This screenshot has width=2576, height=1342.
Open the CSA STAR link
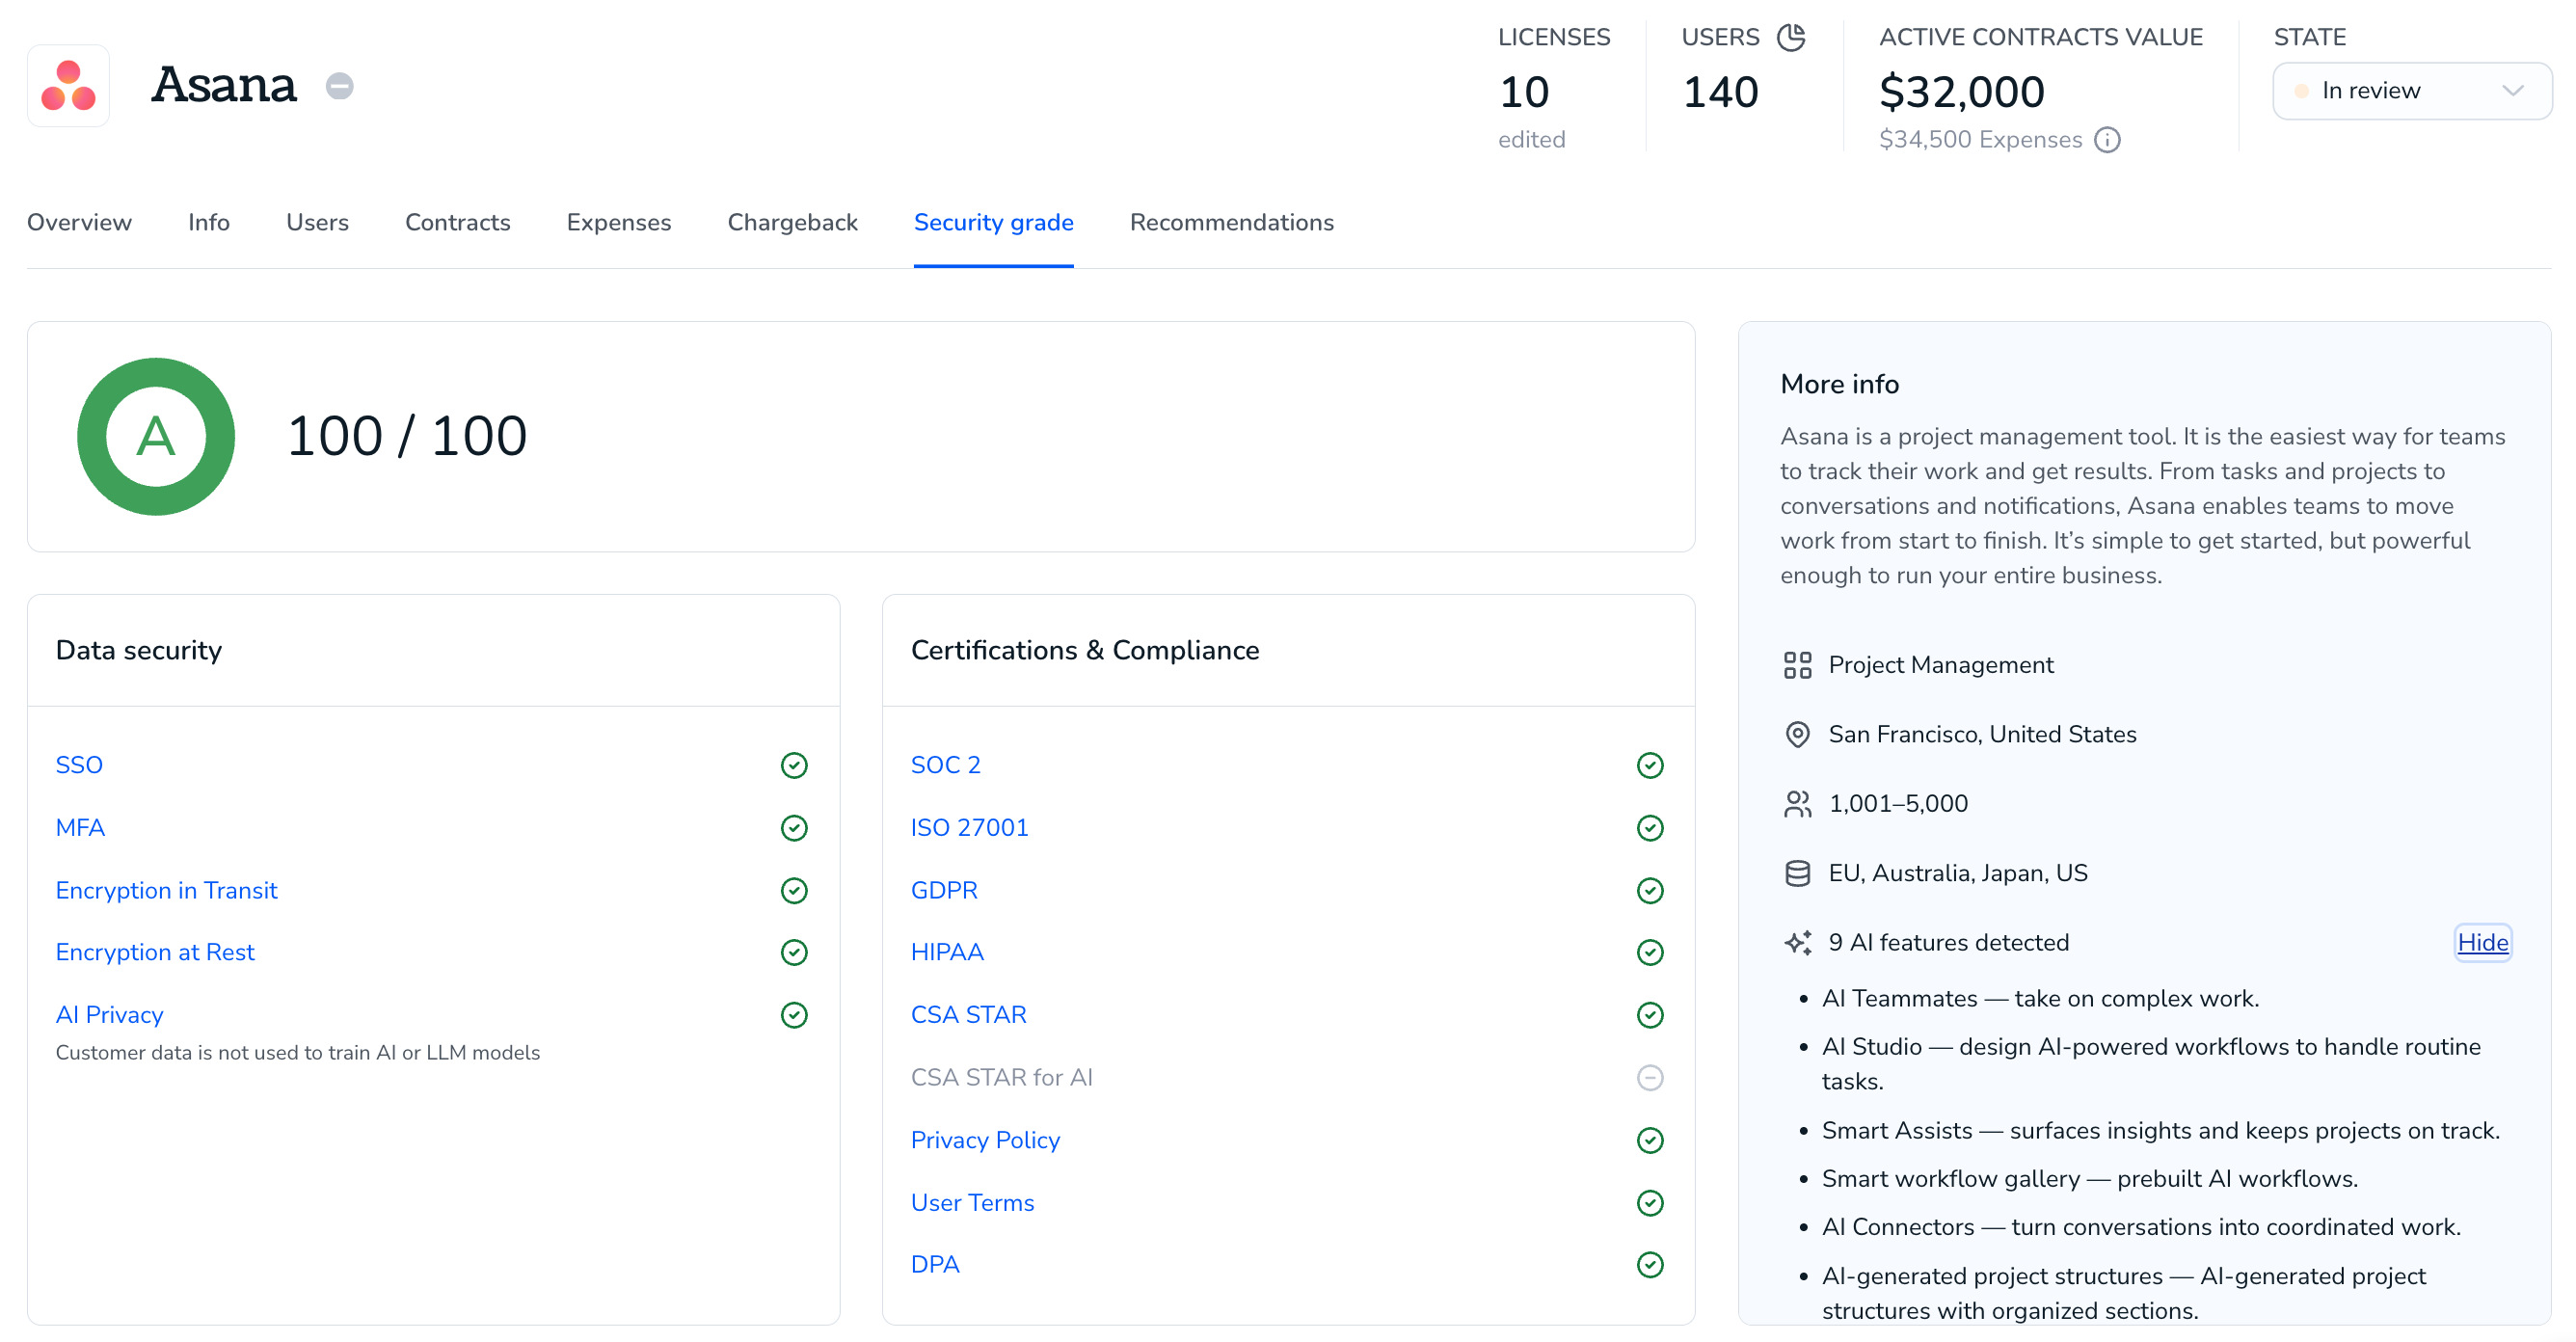point(968,1015)
